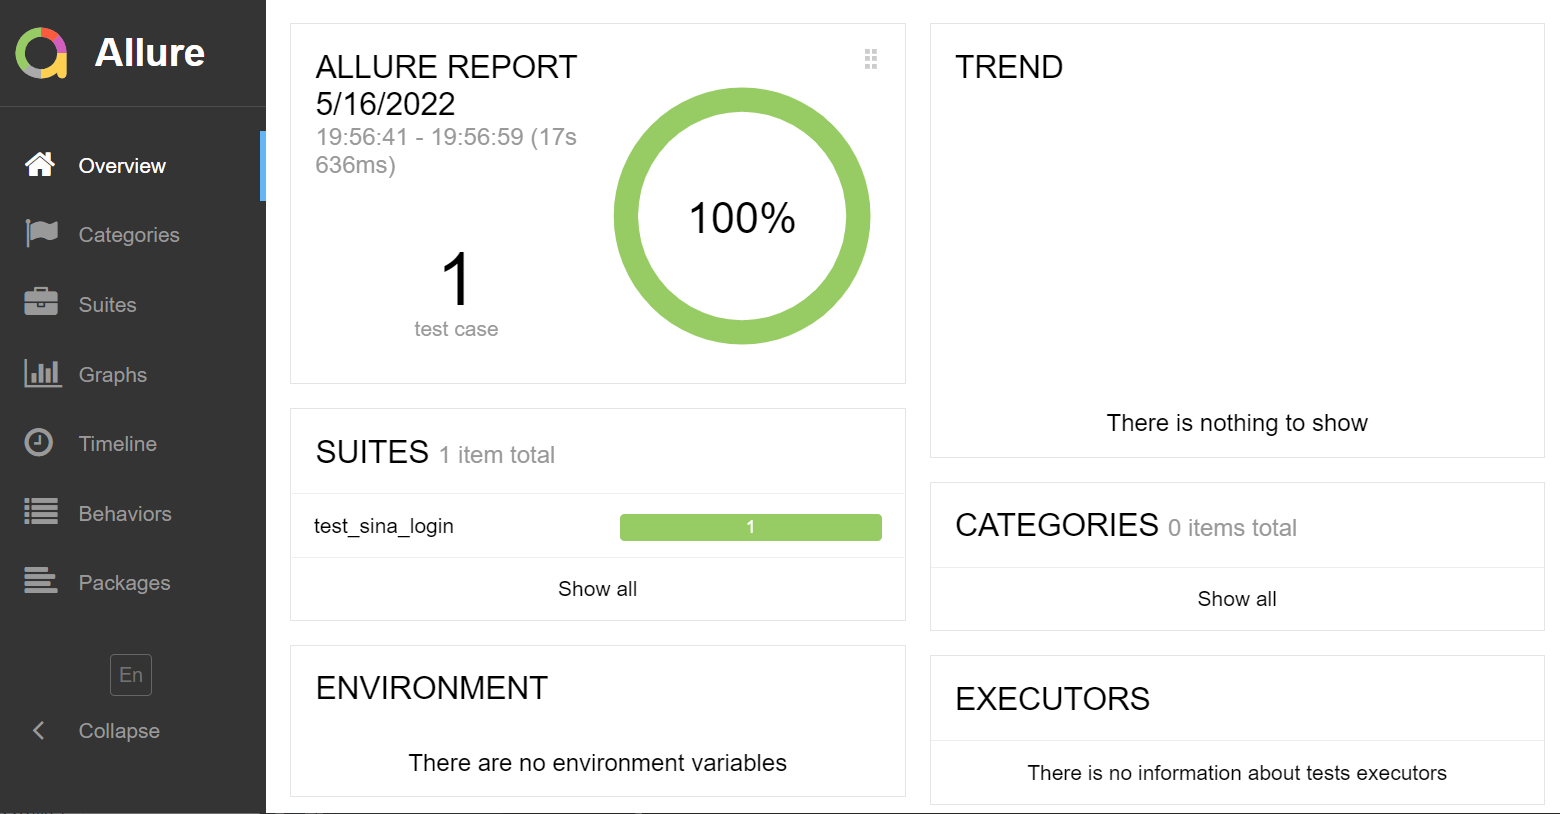Switch to the Suites menu item

[108, 305]
